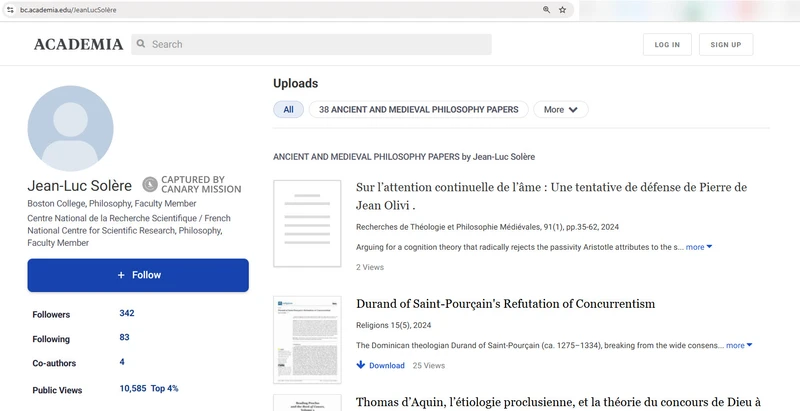Select 38 Ancient and Medieval Philosophy Papers tab

[x=418, y=110]
